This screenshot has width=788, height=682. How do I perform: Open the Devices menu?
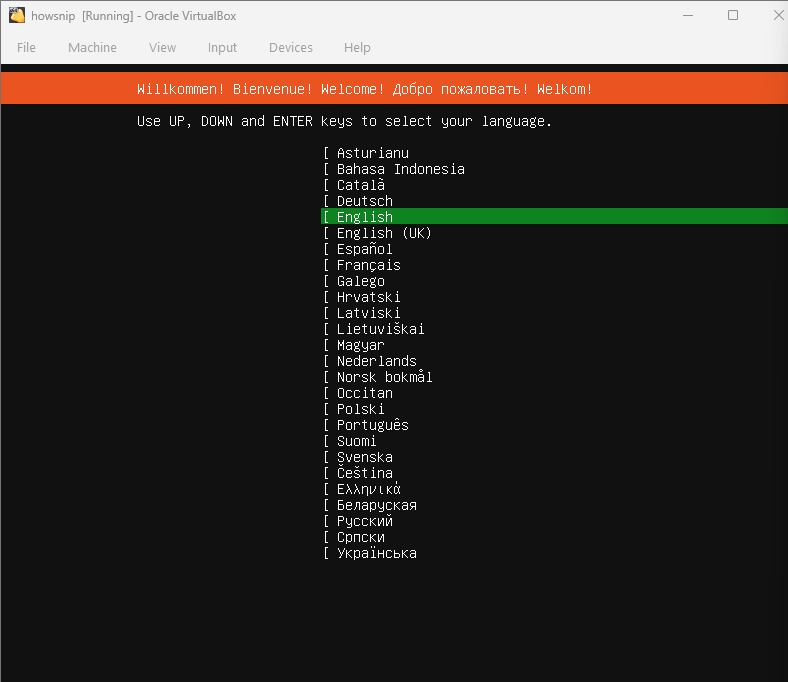click(290, 48)
